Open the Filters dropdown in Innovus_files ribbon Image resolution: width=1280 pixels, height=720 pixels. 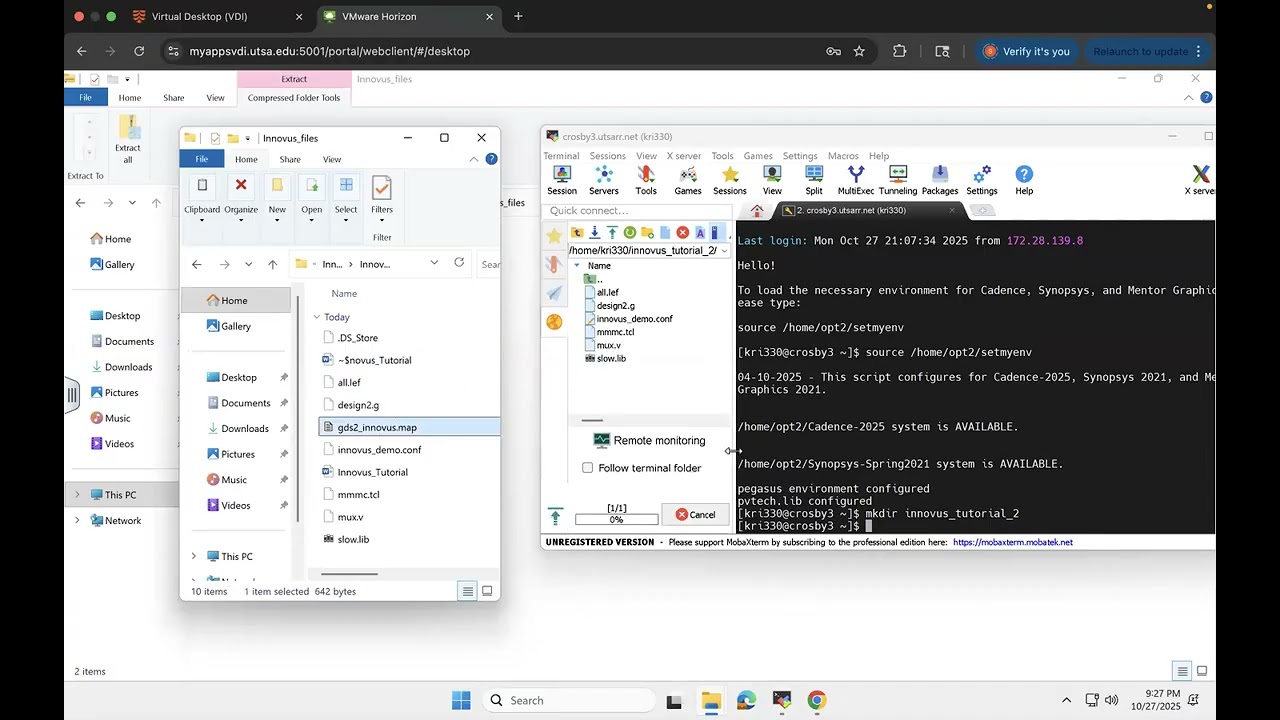click(382, 198)
